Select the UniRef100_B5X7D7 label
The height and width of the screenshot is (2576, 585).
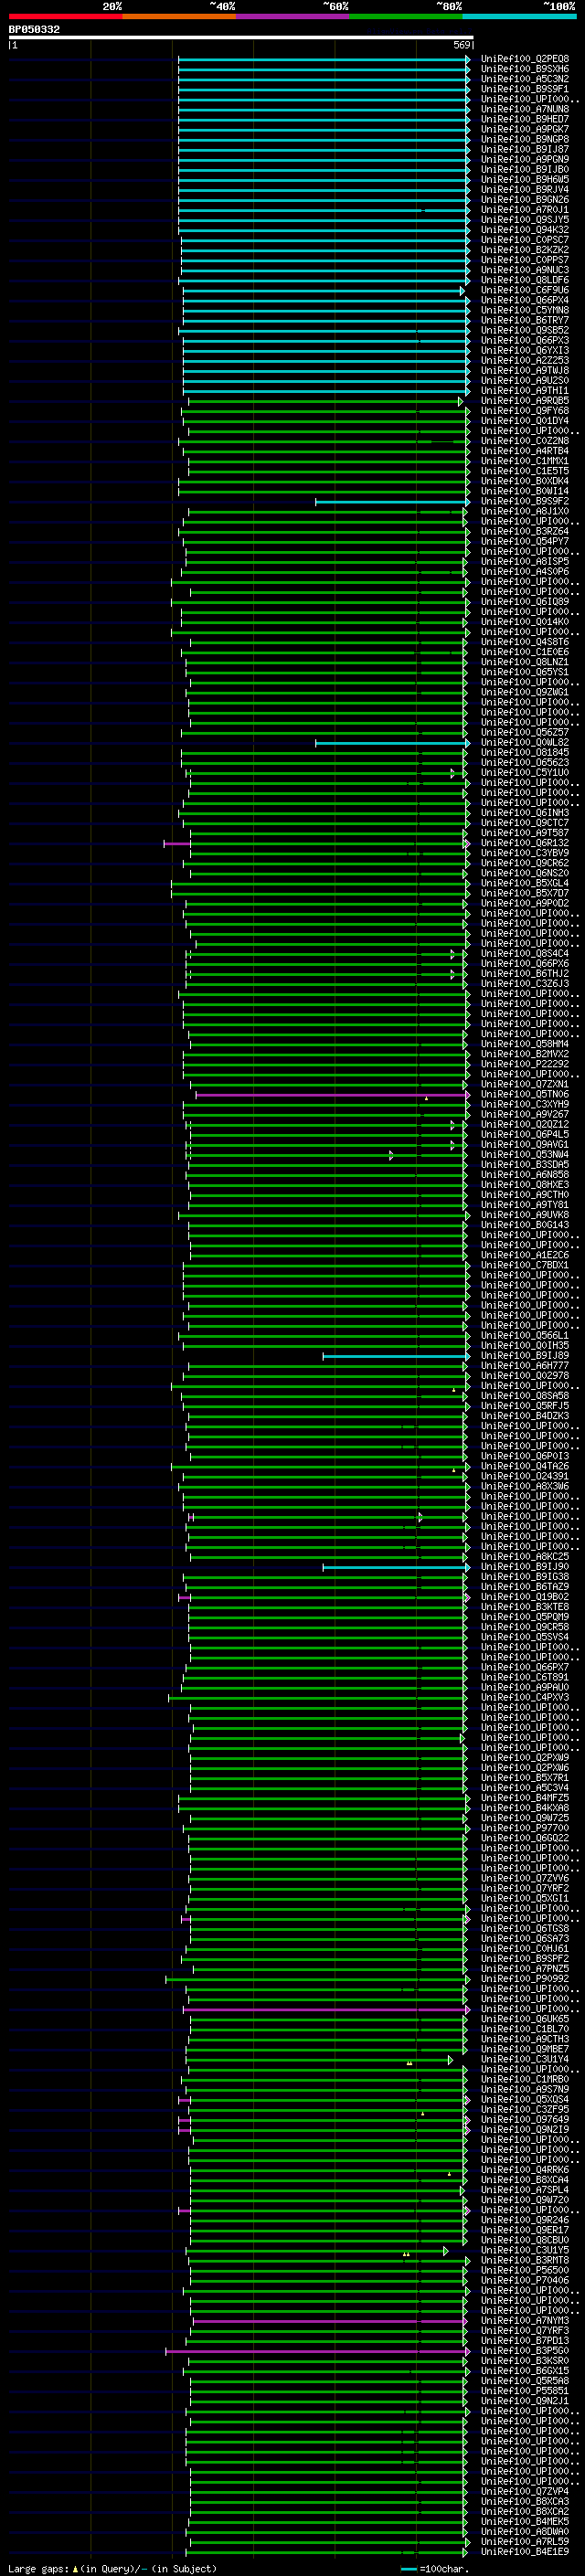(524, 893)
